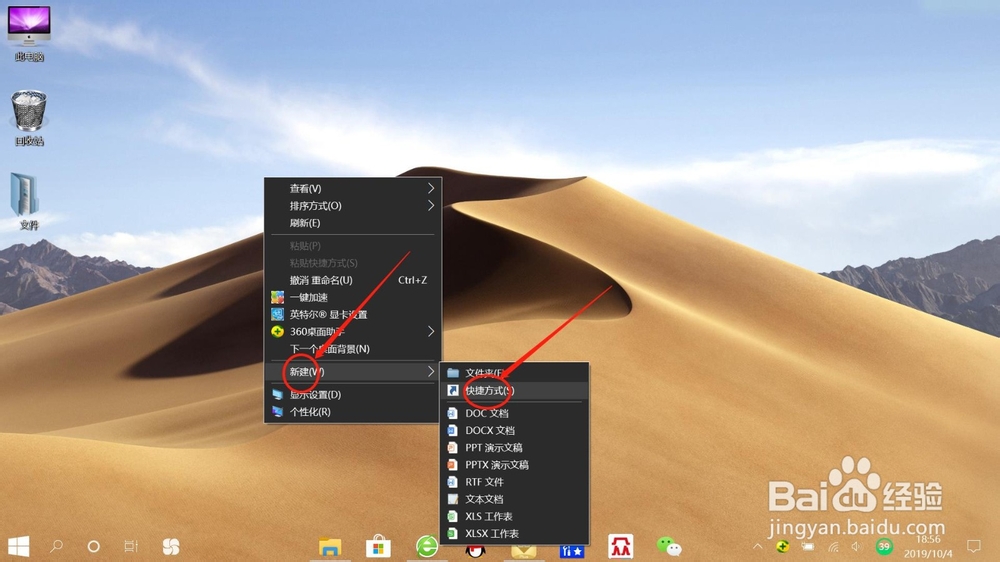Open the blue star app on taskbar
Viewport: 1000px width, 562px height.
(x=571, y=551)
